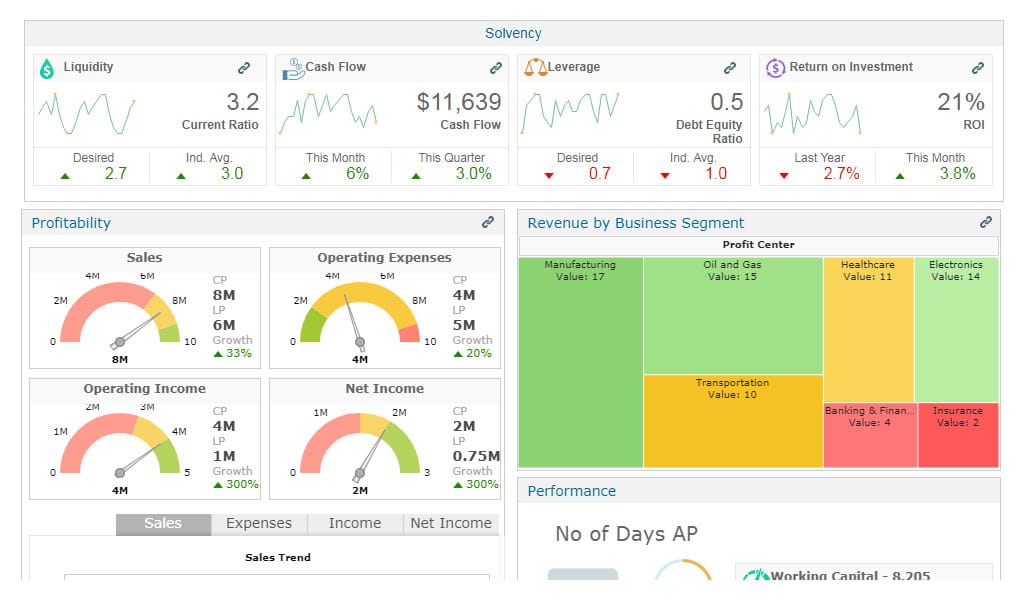Click the Return on Investment dollar icon
This screenshot has width=1024, height=600.
tap(775, 68)
